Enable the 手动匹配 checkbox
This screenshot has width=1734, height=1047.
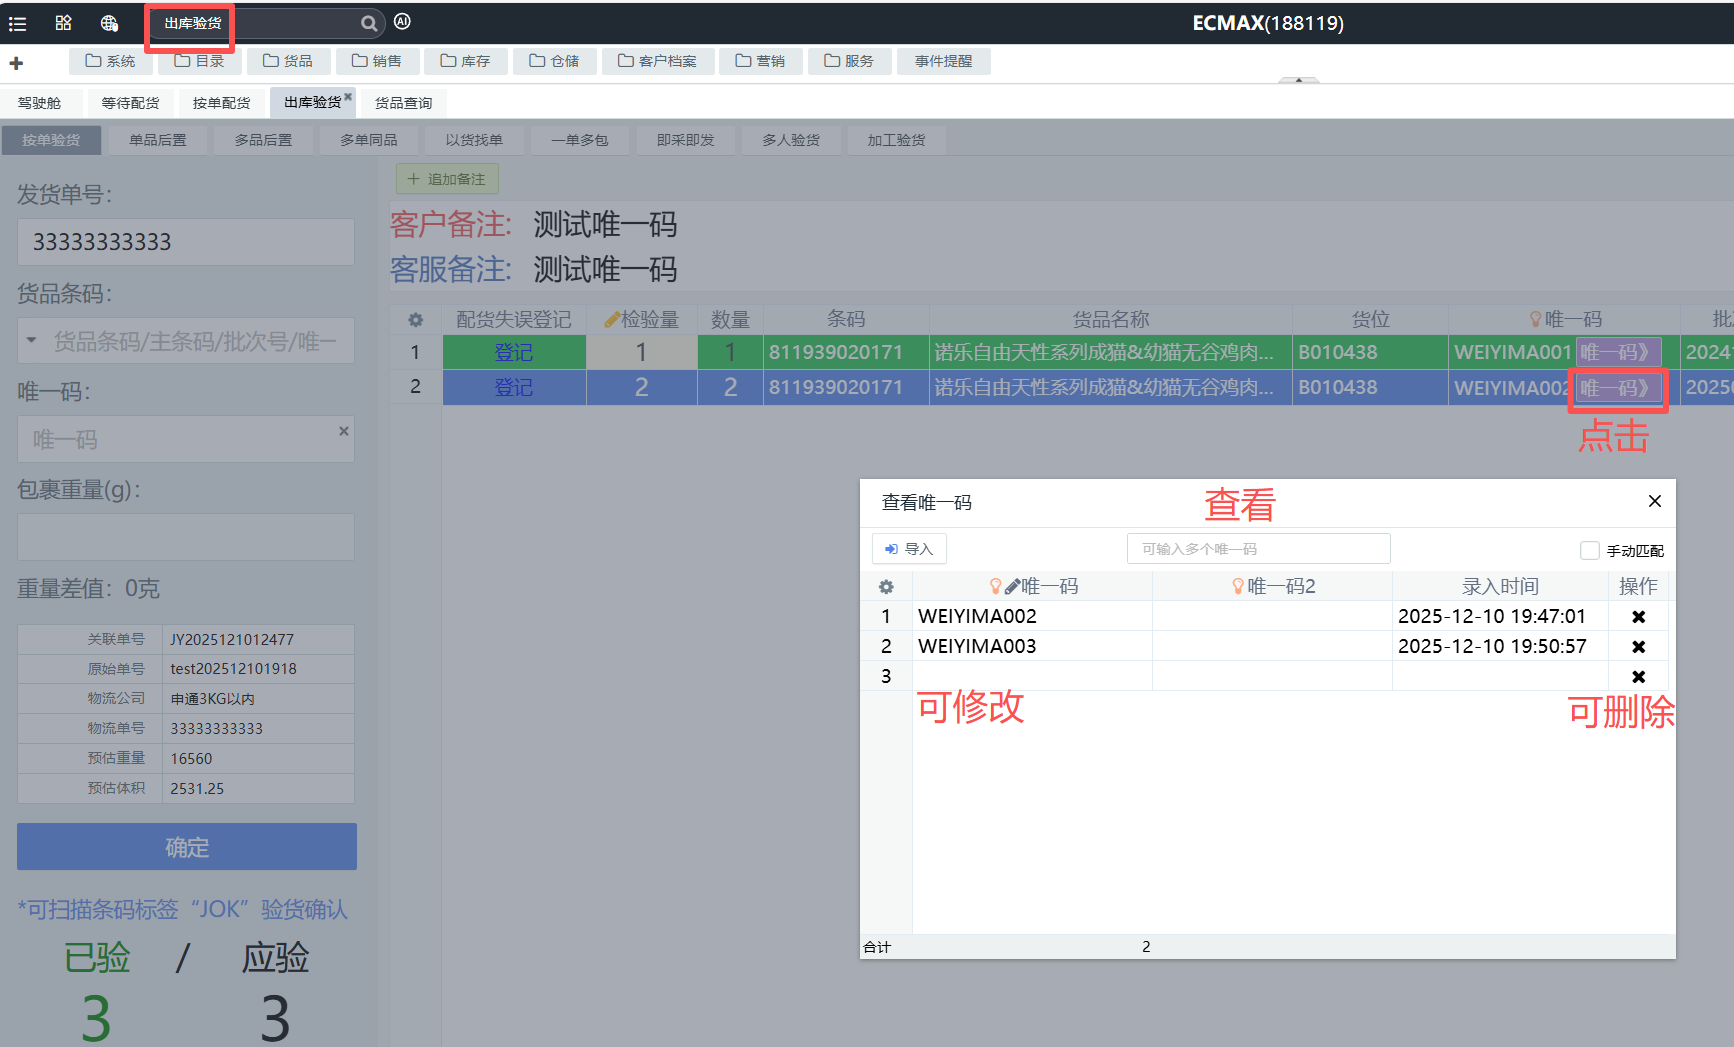tap(1590, 550)
